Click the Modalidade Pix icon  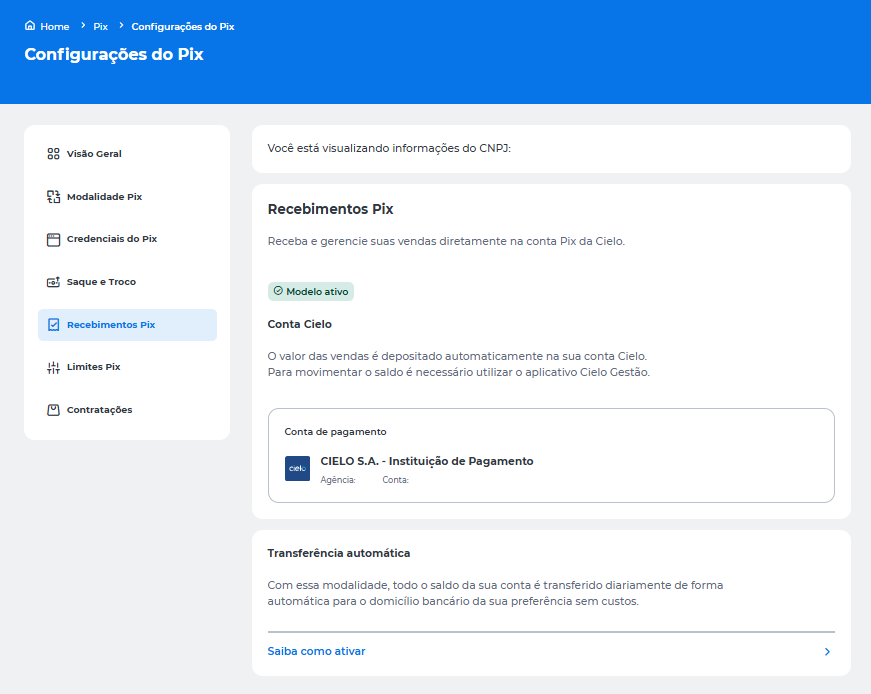[x=53, y=197]
